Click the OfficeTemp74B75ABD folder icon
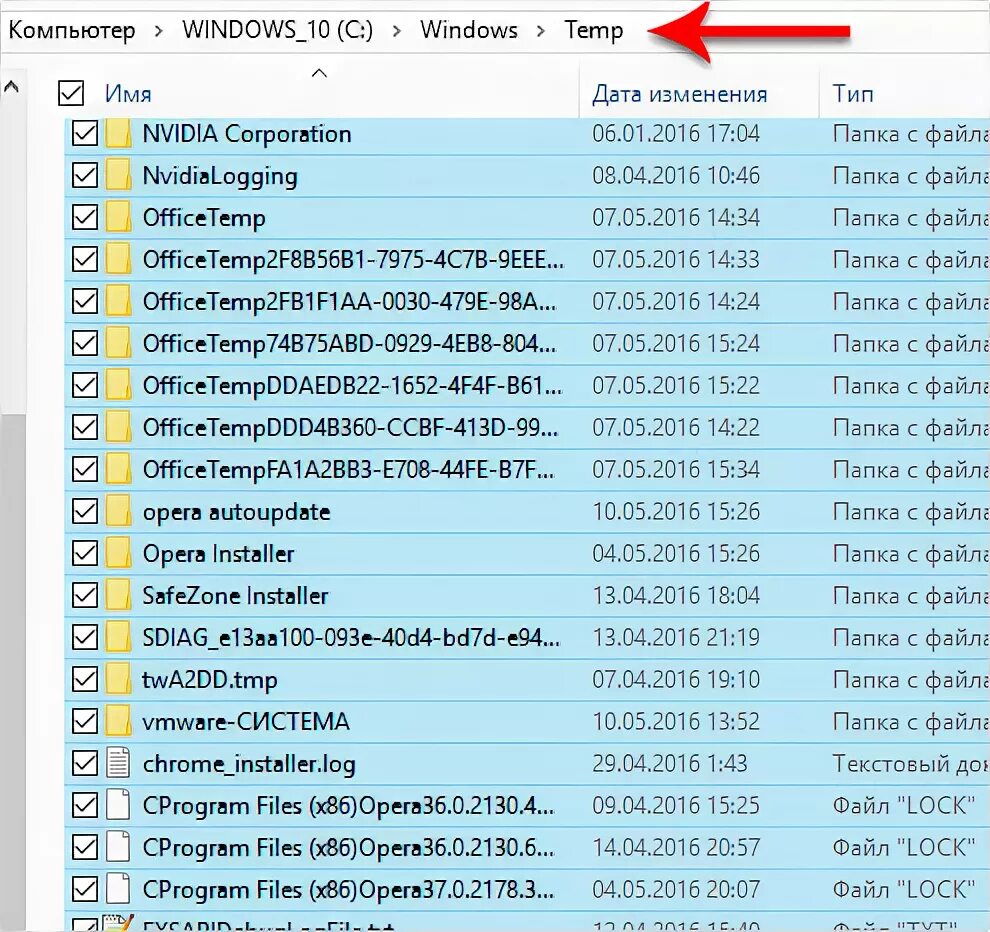Image resolution: width=990 pixels, height=932 pixels. (118, 344)
